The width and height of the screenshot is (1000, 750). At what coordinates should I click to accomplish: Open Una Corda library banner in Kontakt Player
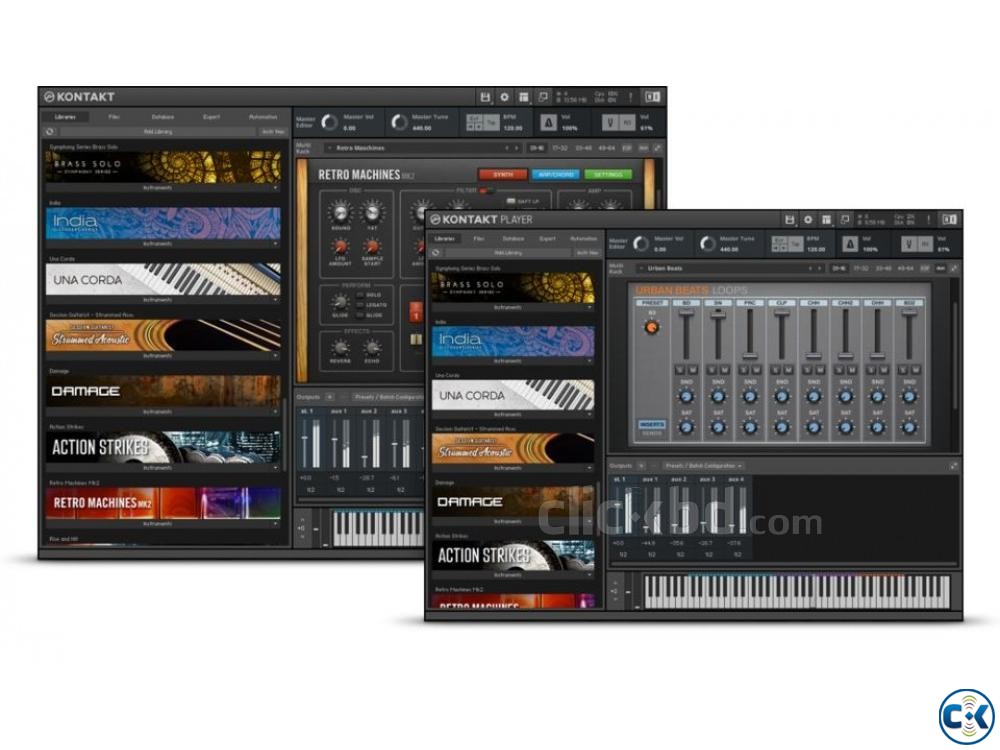point(513,395)
